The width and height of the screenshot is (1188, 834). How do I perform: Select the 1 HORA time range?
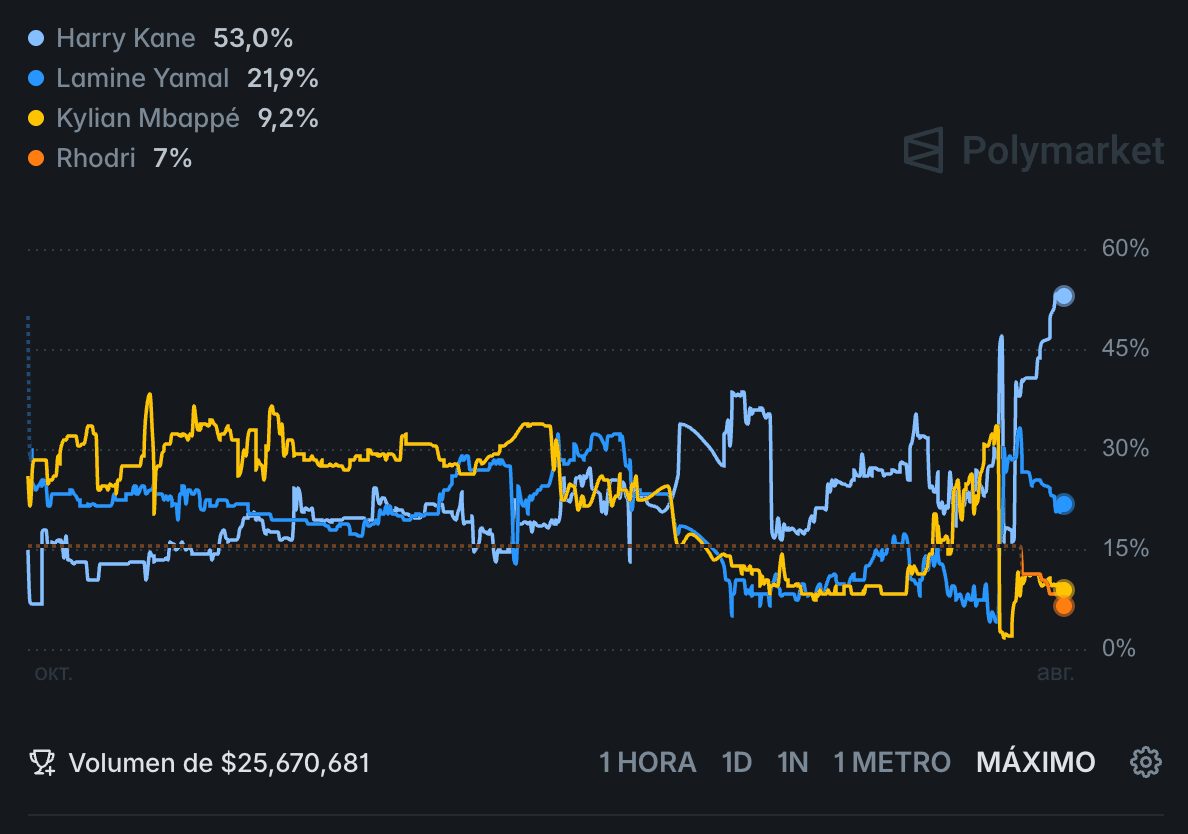(x=647, y=763)
